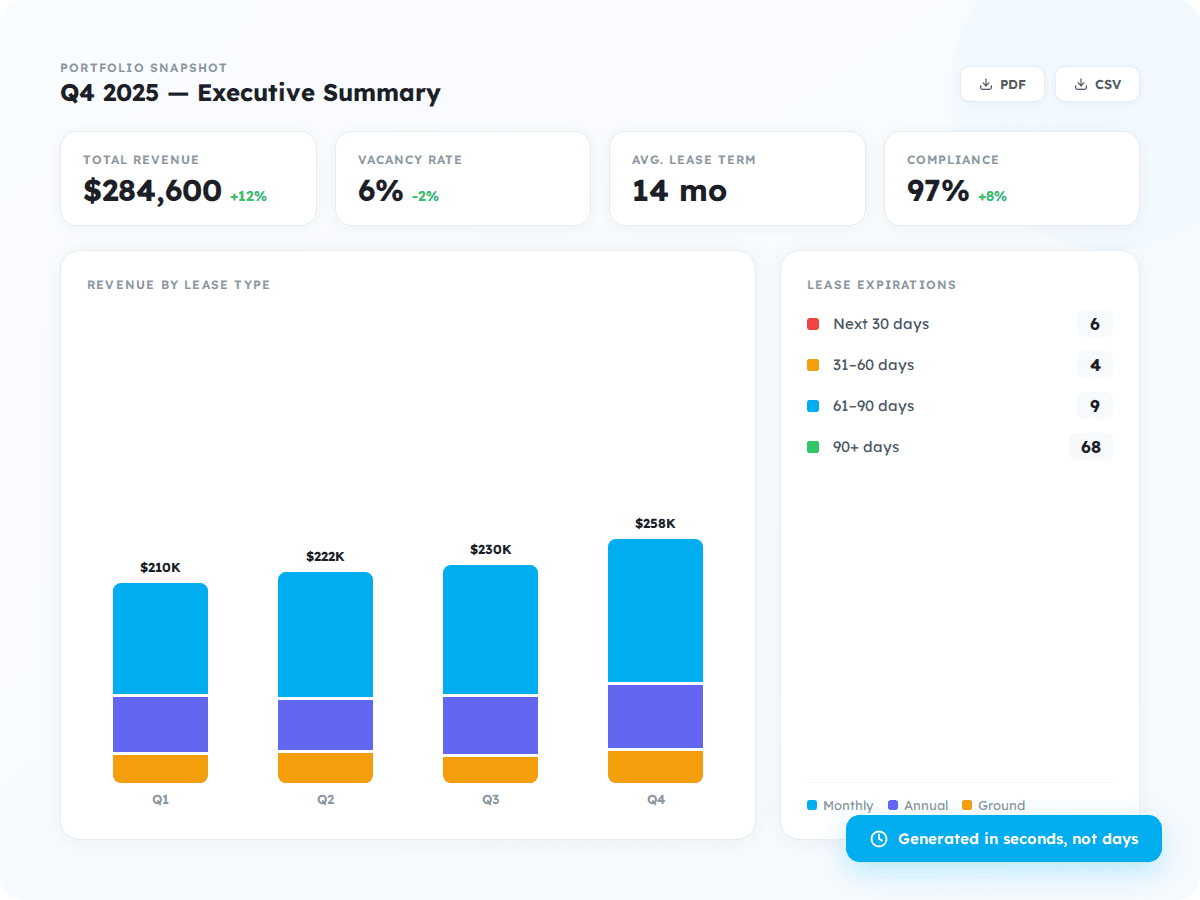Viewport: 1200px width, 900px height.
Task: Click the blue dot next to 61–90 days
Action: click(x=813, y=406)
